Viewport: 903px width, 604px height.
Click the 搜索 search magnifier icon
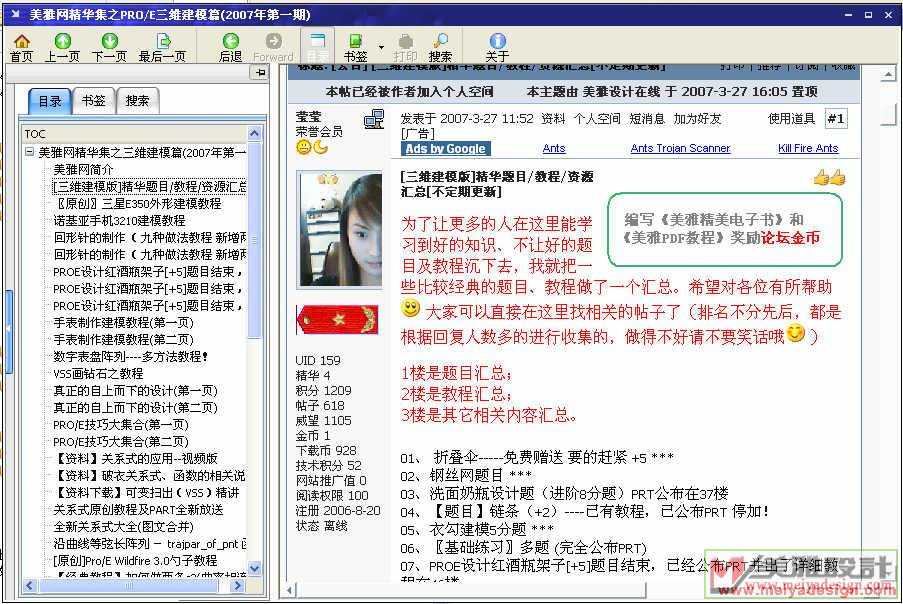pos(441,47)
